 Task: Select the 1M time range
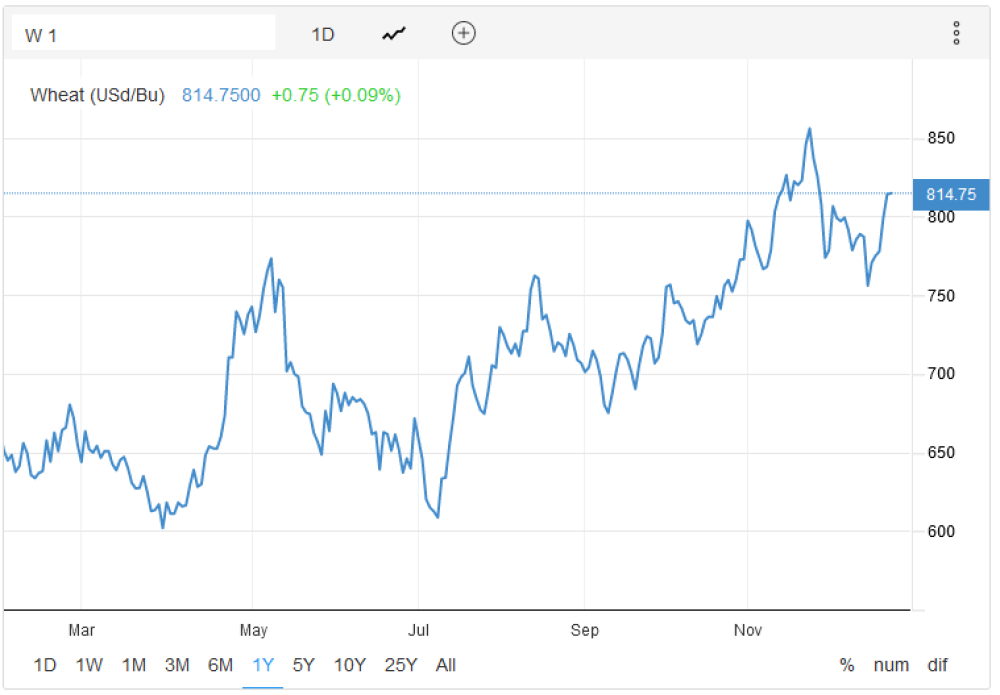click(134, 665)
